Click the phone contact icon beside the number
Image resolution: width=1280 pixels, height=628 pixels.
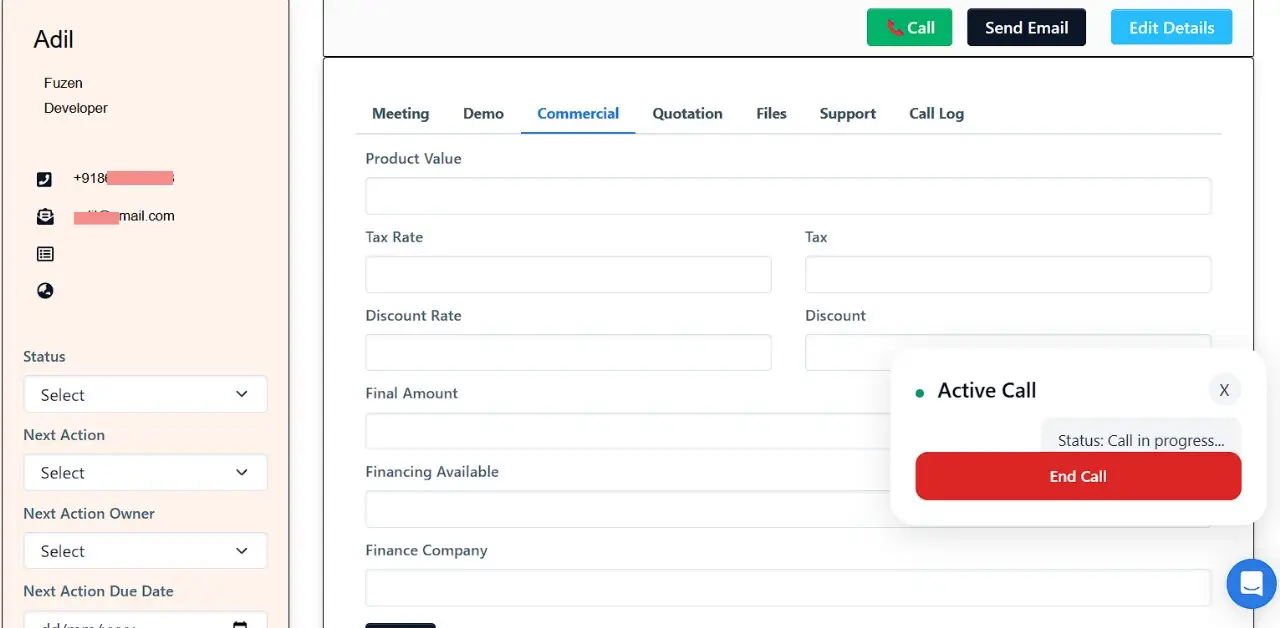(x=45, y=179)
